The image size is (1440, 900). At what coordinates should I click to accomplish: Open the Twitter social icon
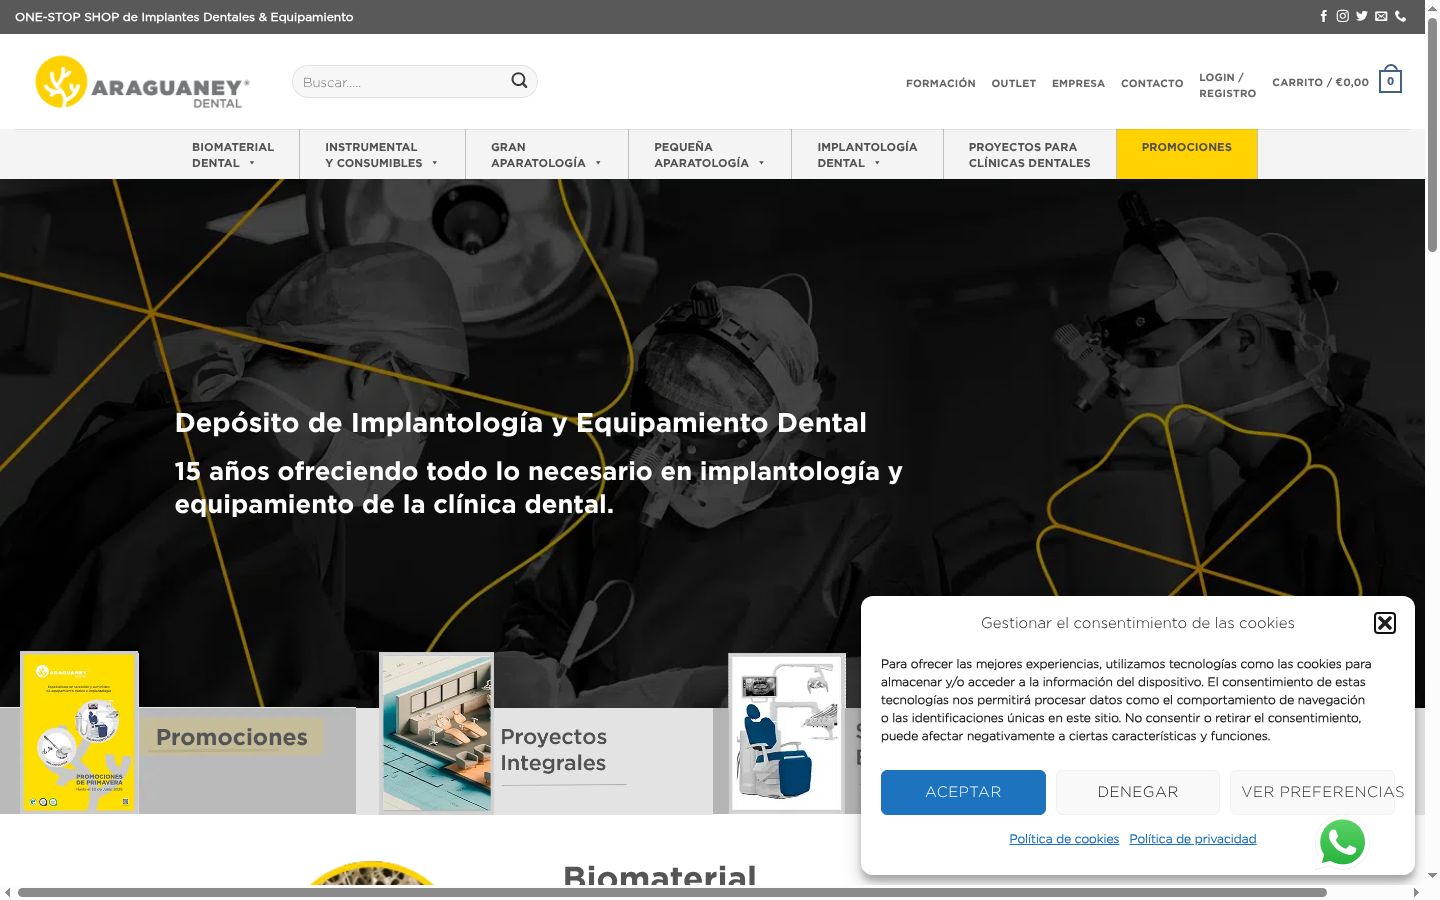1362,16
